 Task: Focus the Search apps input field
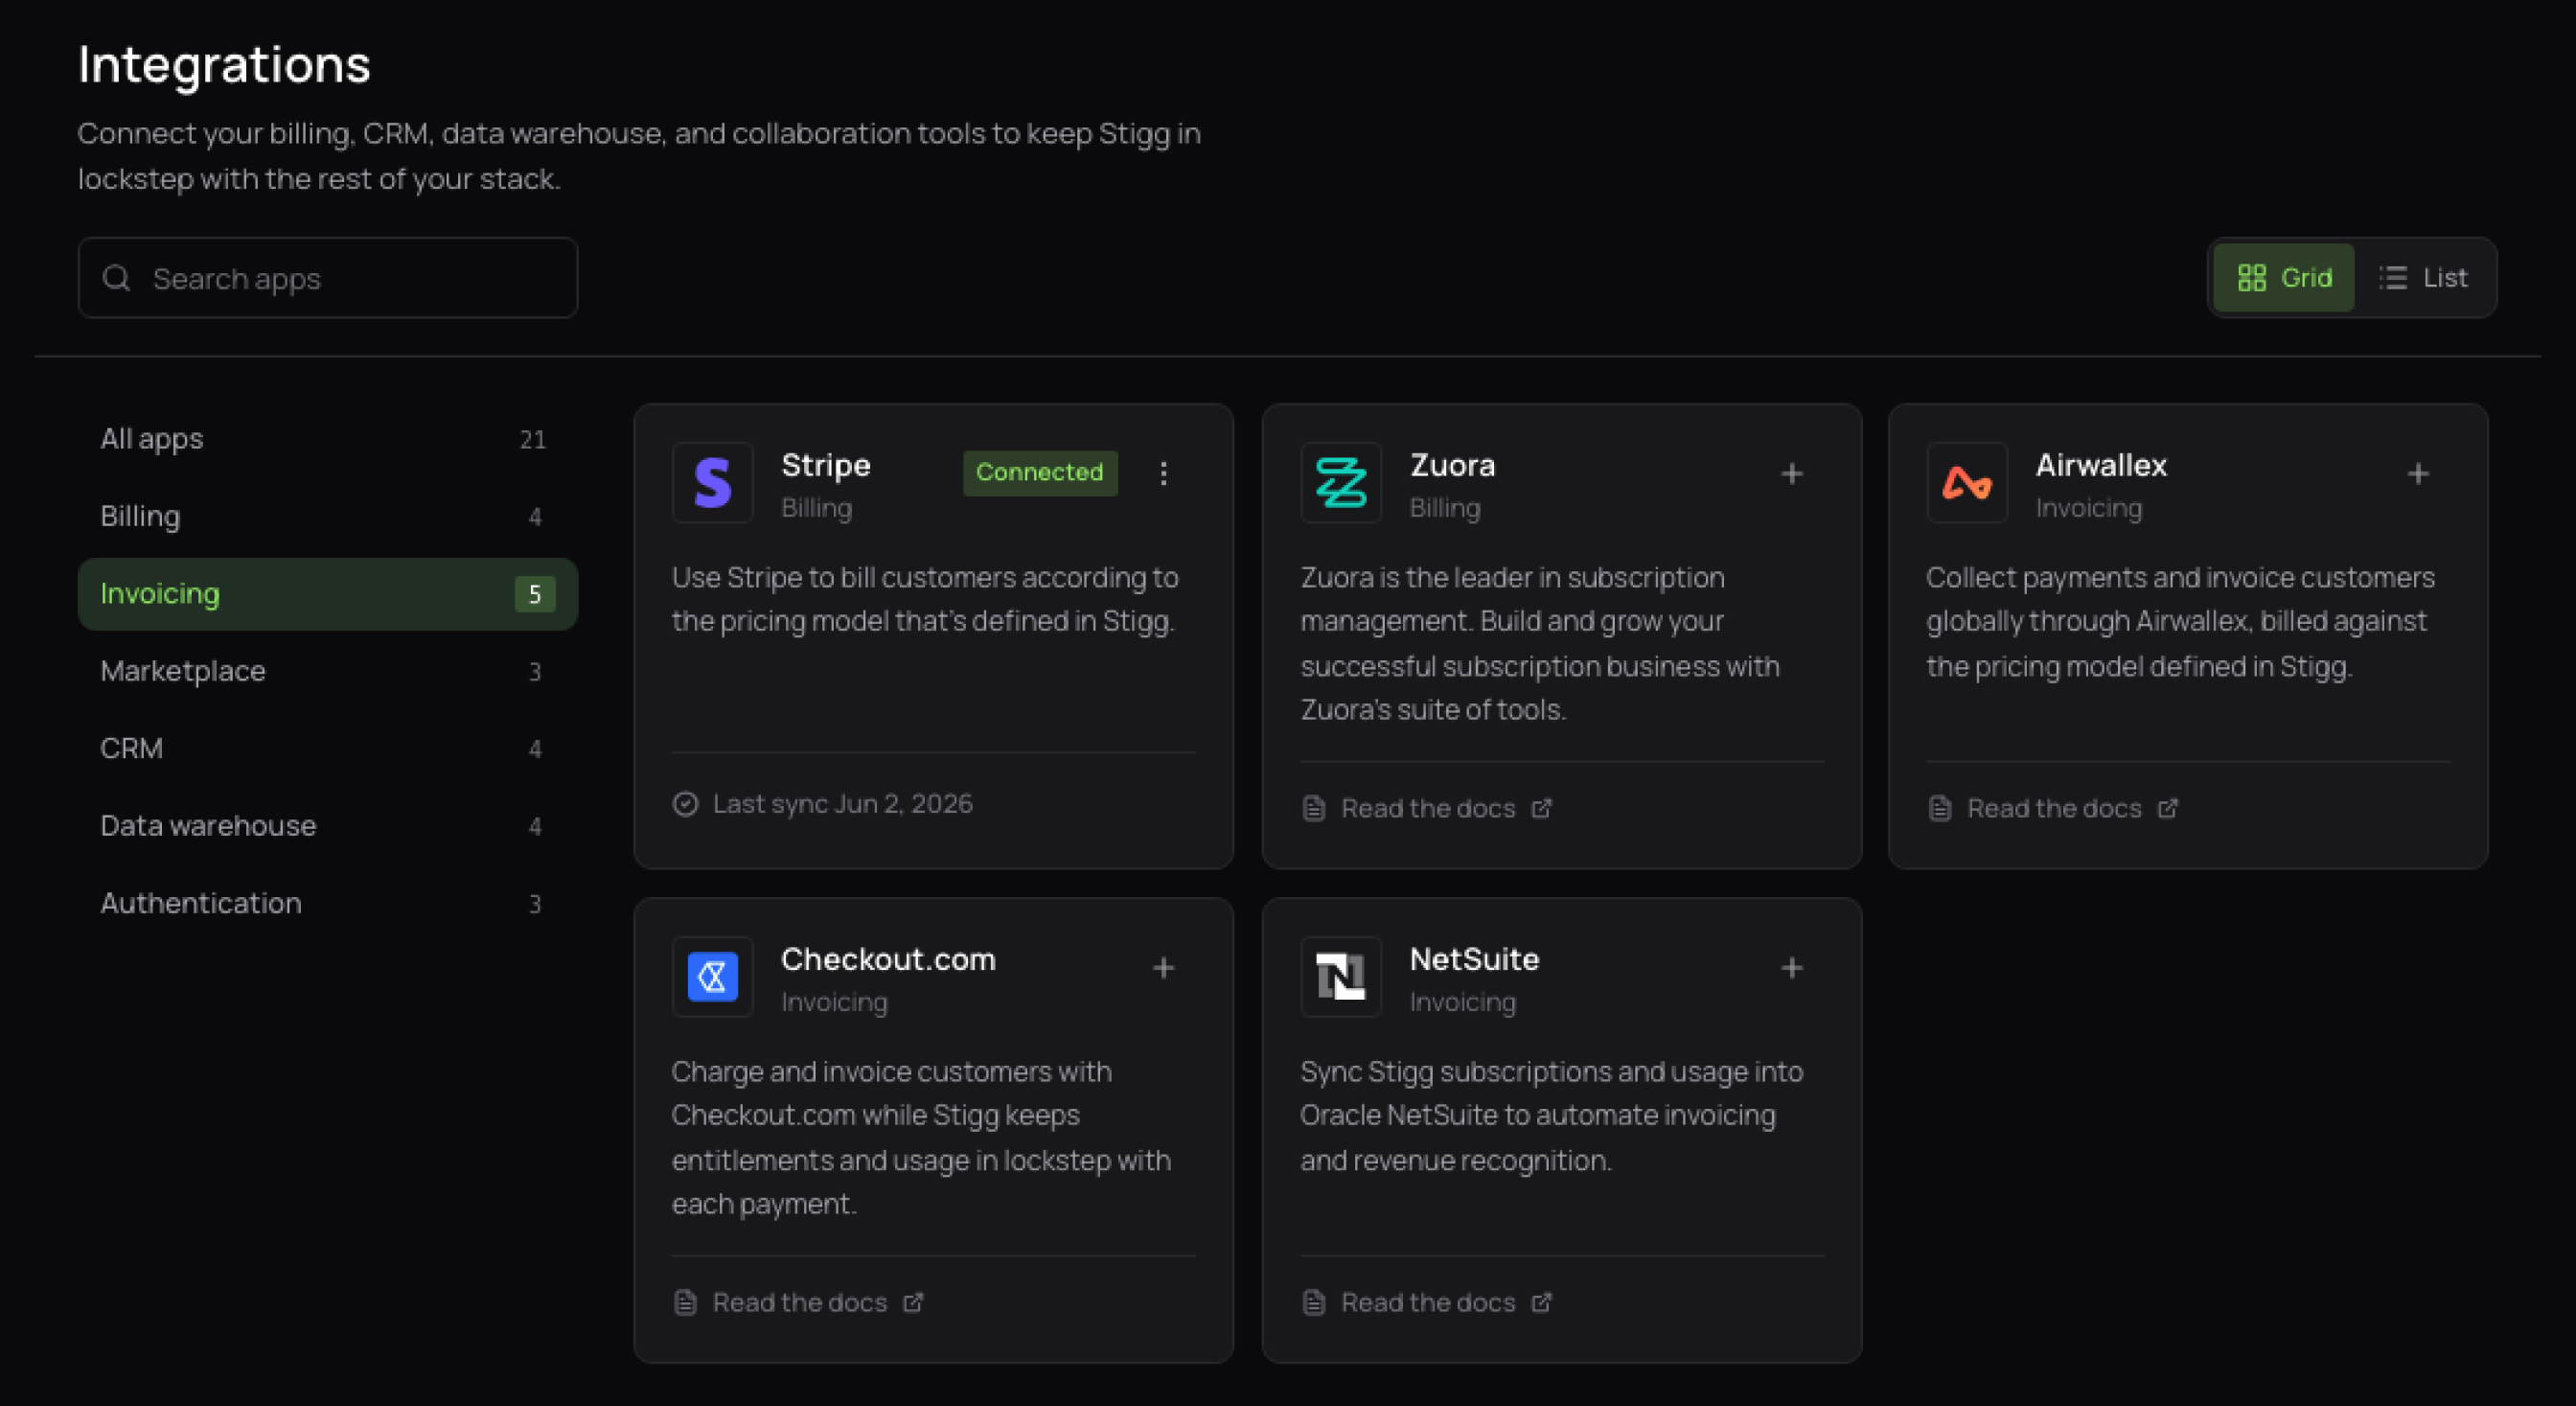click(328, 278)
